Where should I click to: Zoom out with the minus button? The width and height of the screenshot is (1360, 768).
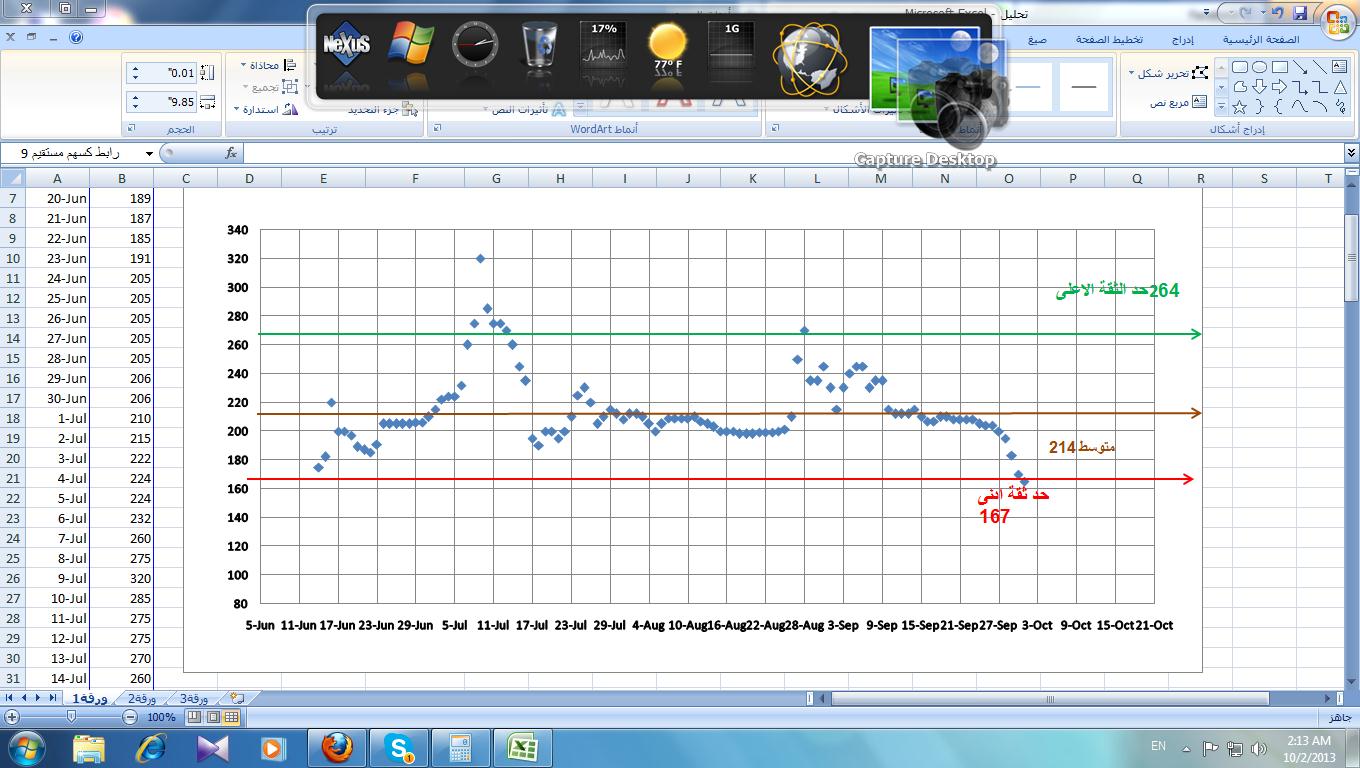pos(130,717)
